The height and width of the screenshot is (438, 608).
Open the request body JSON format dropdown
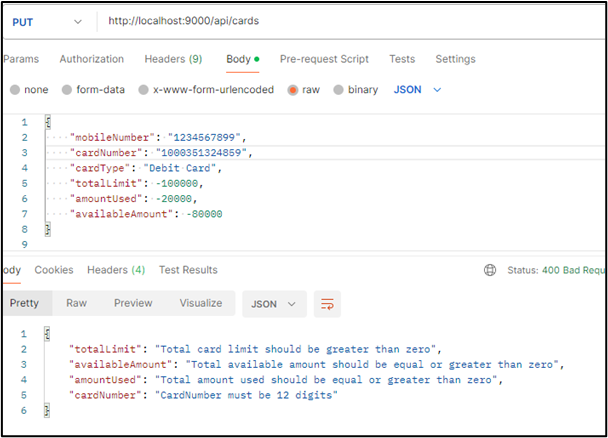pyautogui.click(x=418, y=90)
